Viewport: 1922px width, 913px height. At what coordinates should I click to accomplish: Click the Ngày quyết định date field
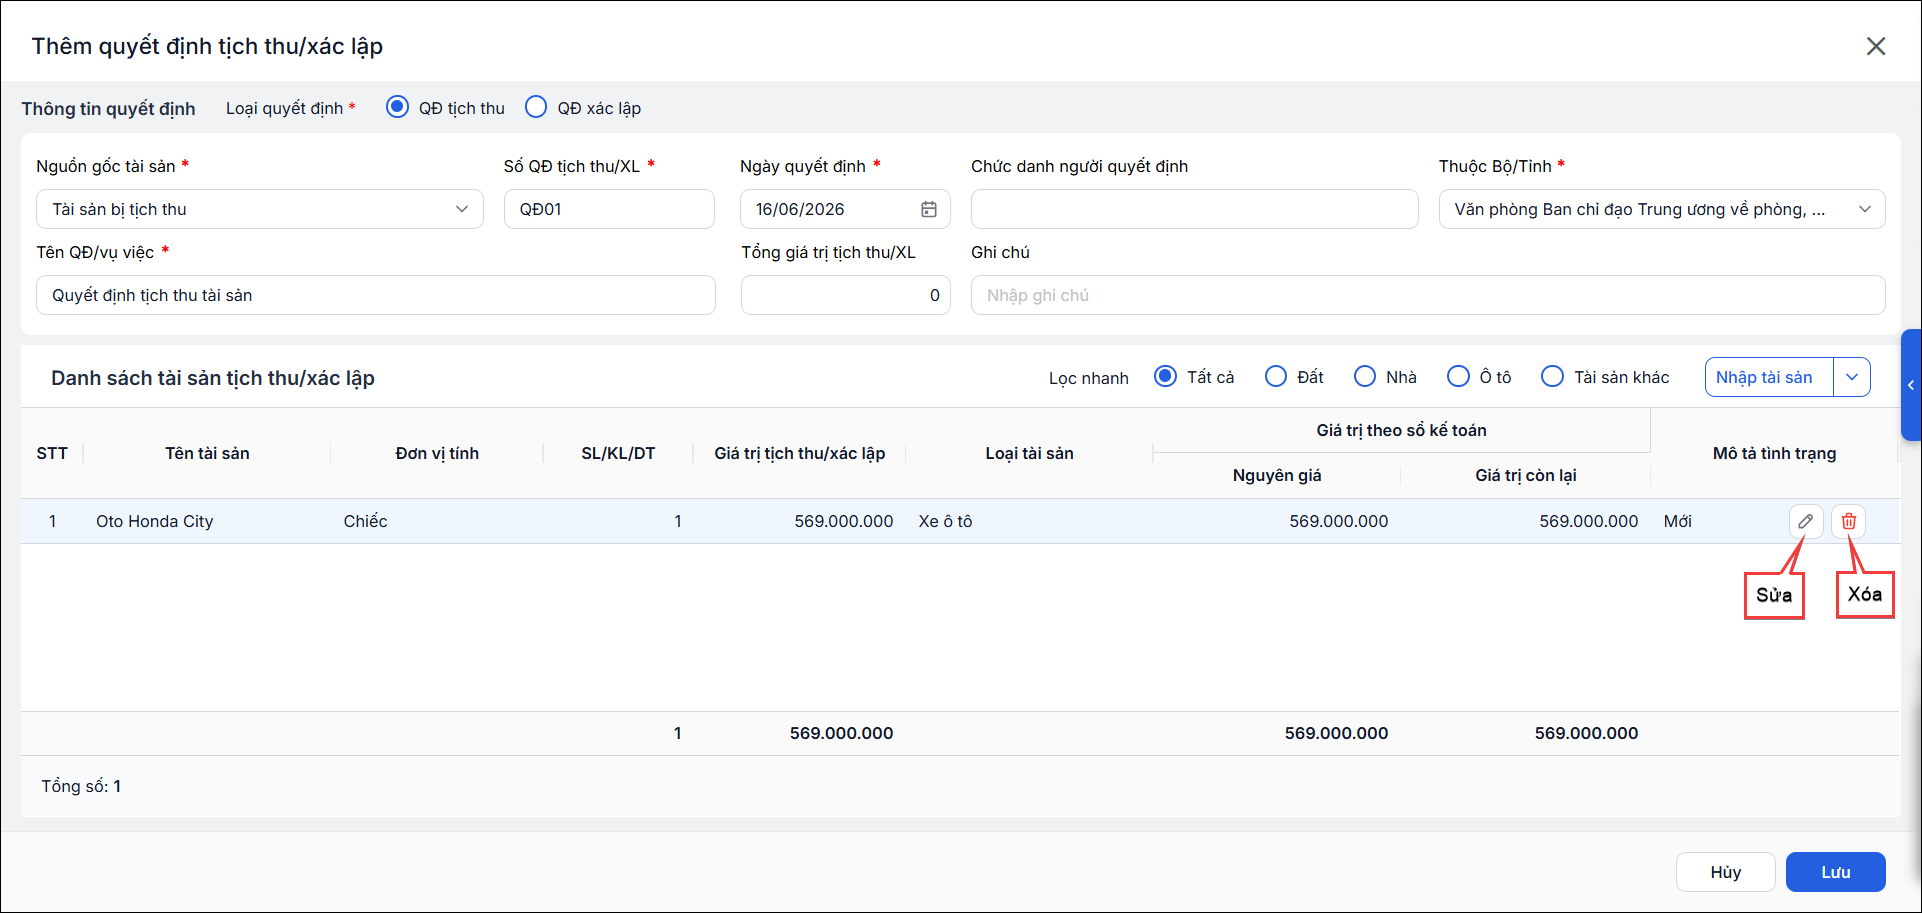[845, 209]
